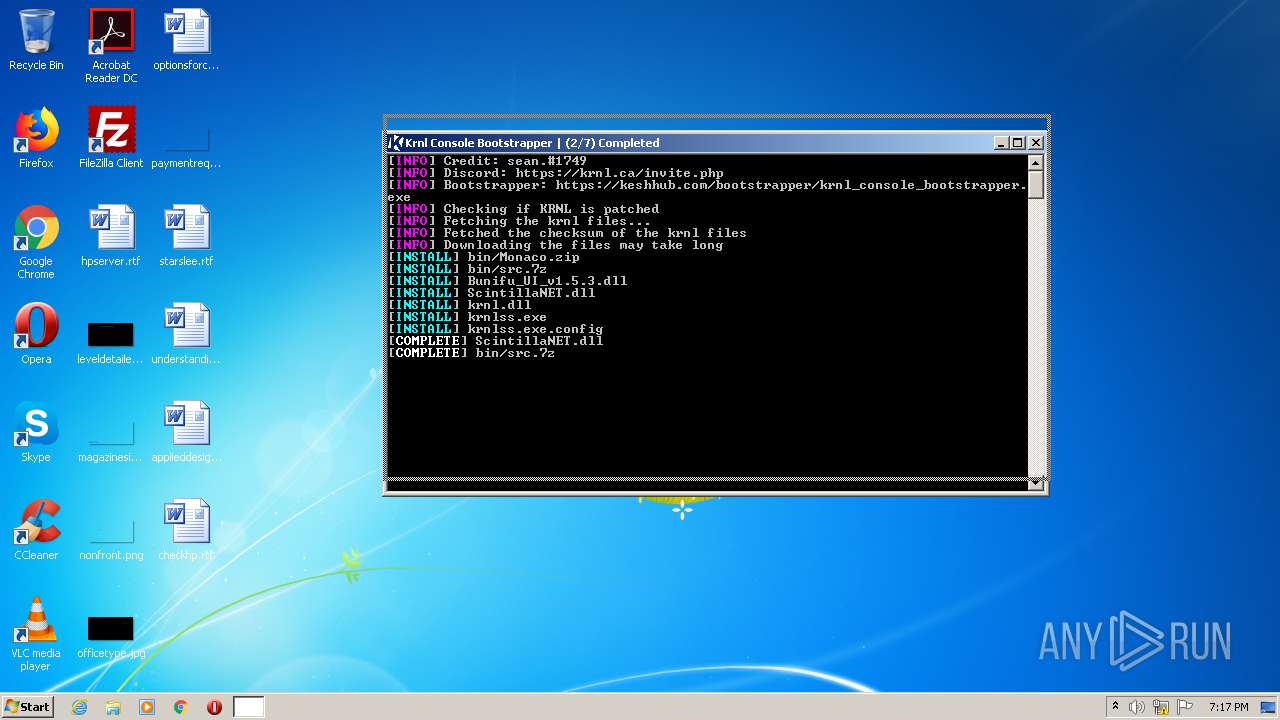Maximize the Krnl Console window
1280x720 pixels.
tap(1018, 143)
